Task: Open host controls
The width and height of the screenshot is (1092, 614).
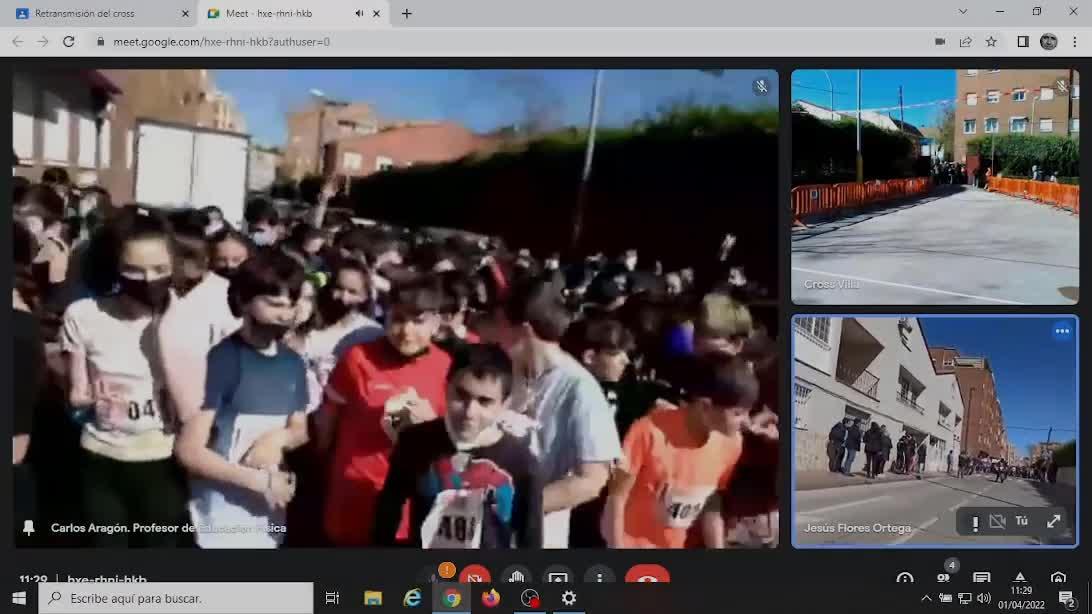Action: tap(1058, 577)
